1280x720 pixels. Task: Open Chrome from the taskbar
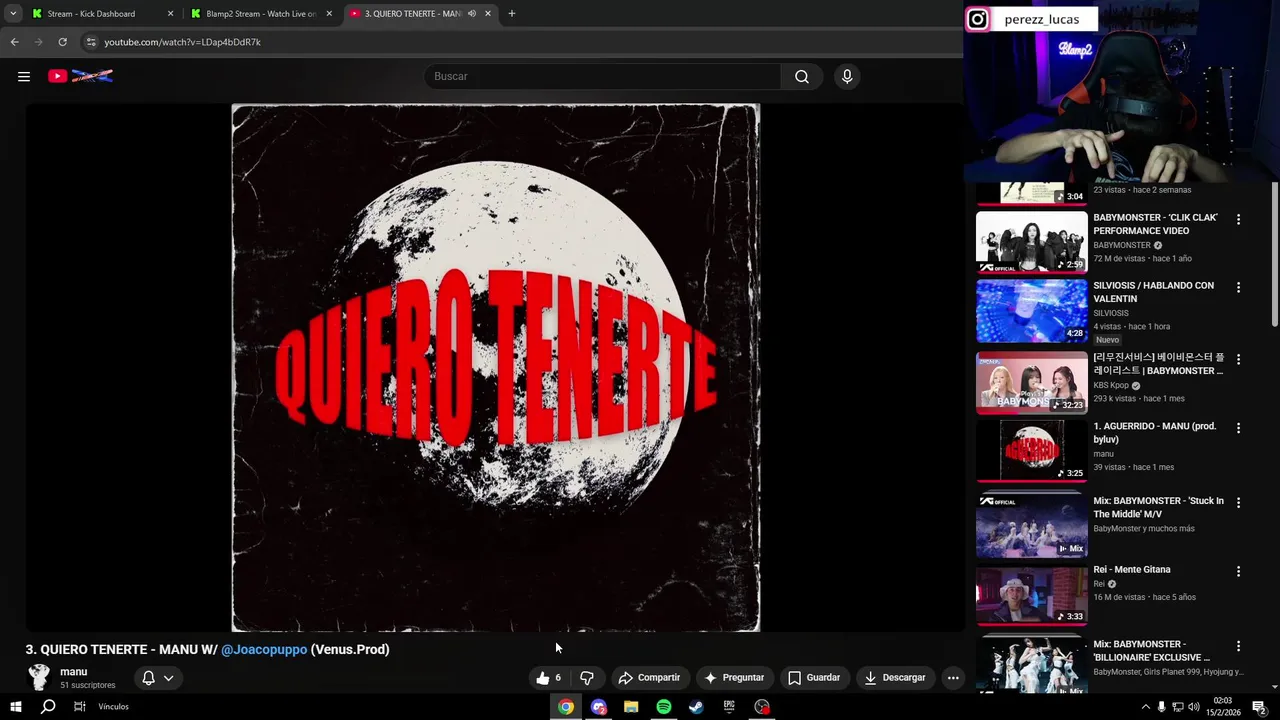tap(566, 707)
